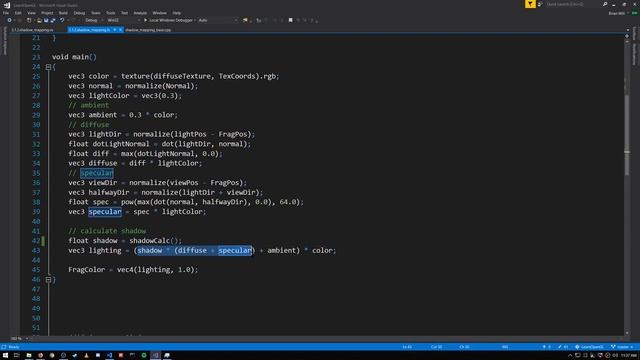Switch to the leftmost shadow_mapping tab
The image size is (640, 360).
(x=33, y=30)
